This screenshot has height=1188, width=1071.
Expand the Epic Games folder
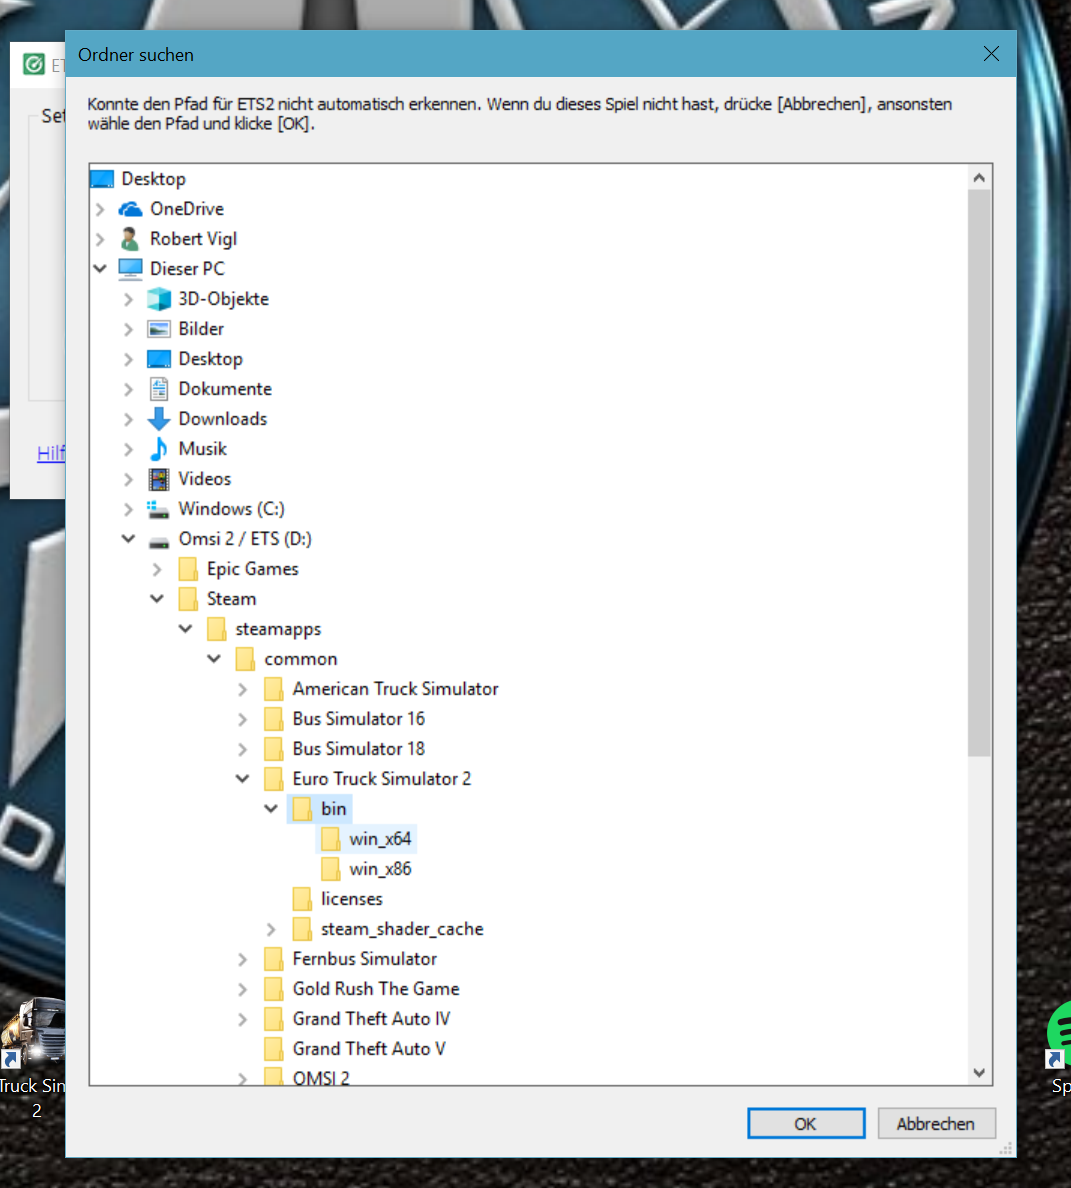click(x=157, y=569)
